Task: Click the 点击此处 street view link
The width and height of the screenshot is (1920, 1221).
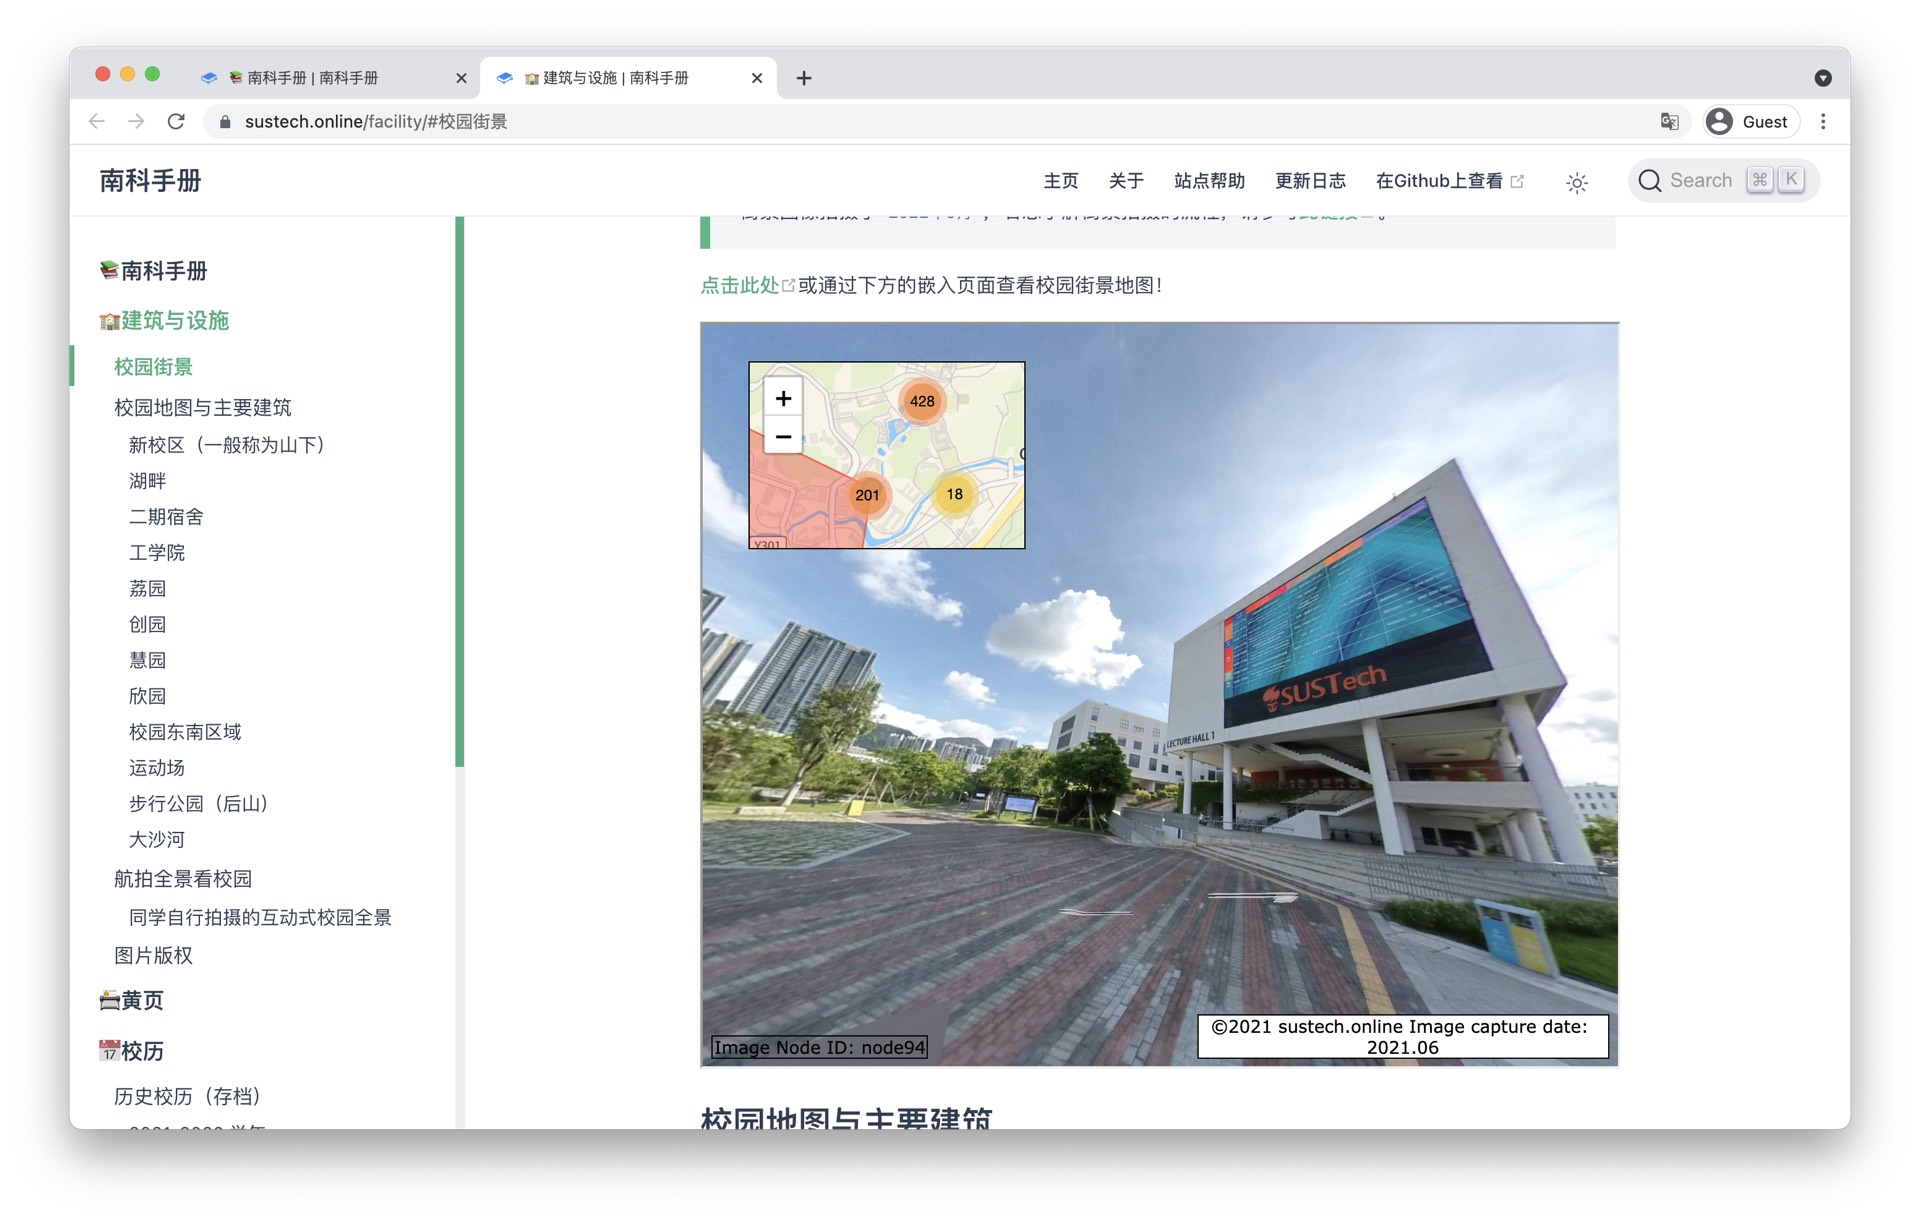Action: 739,285
